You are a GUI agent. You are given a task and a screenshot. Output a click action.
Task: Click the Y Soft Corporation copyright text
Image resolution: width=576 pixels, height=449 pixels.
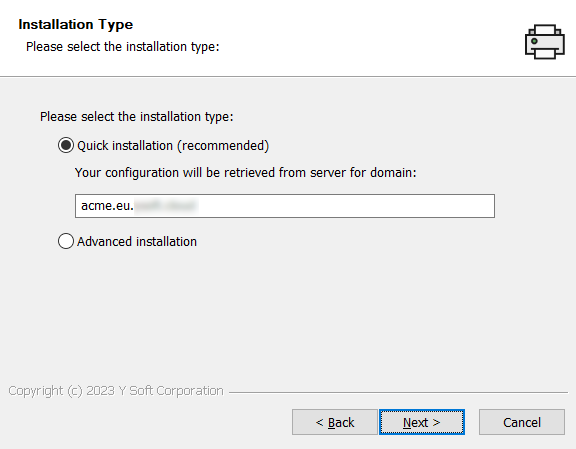116,391
